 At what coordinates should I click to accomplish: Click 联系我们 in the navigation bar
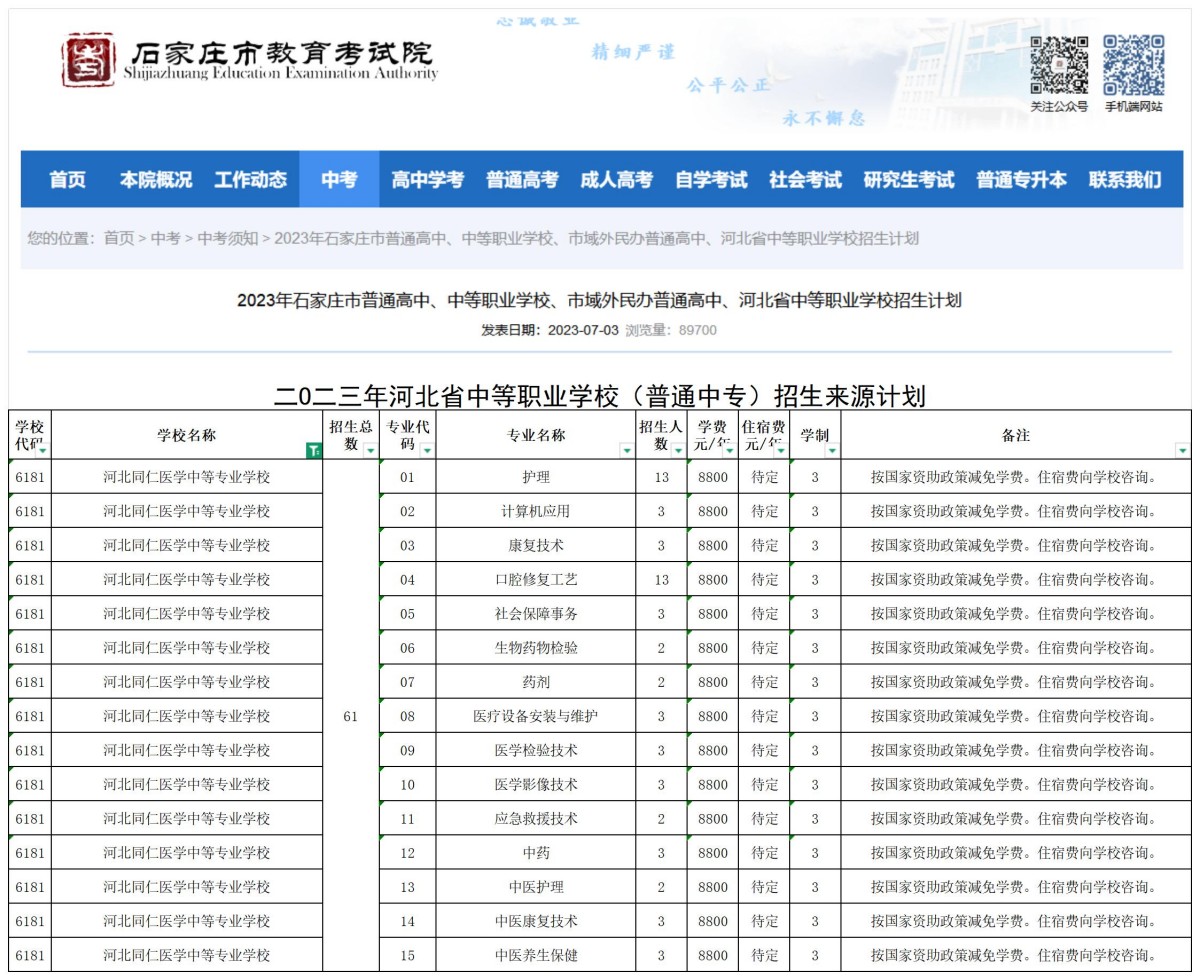point(1124,181)
